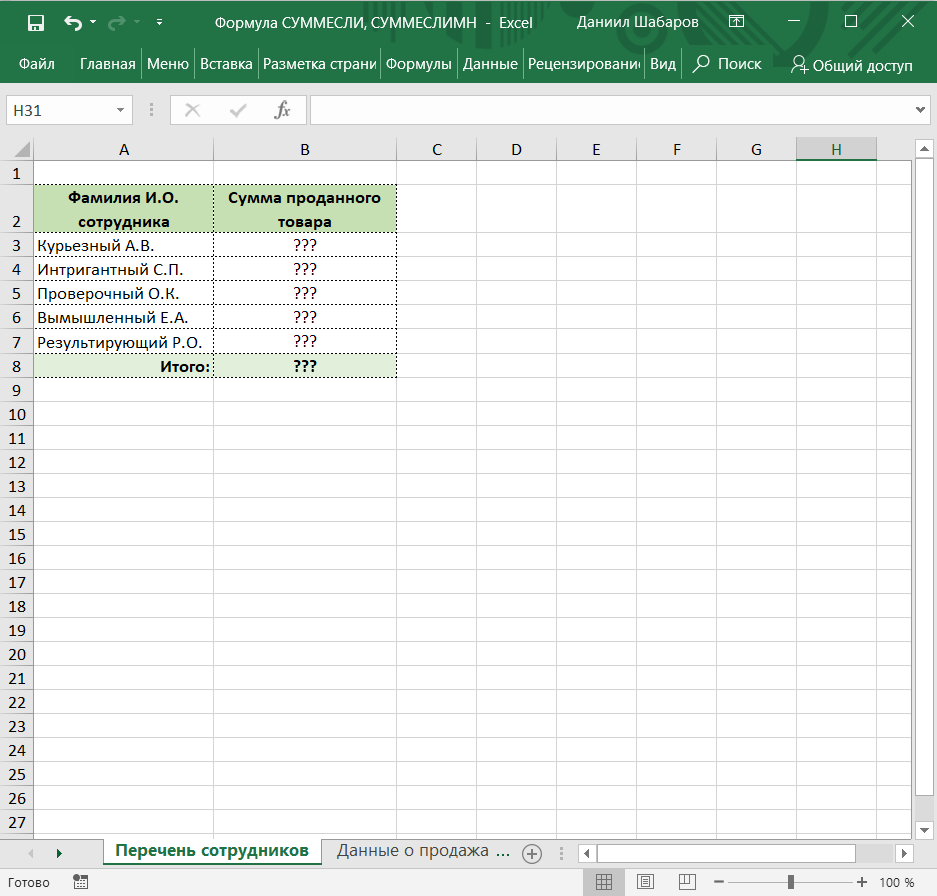Click the Save icon in title bar
937x896 pixels.
point(35,22)
